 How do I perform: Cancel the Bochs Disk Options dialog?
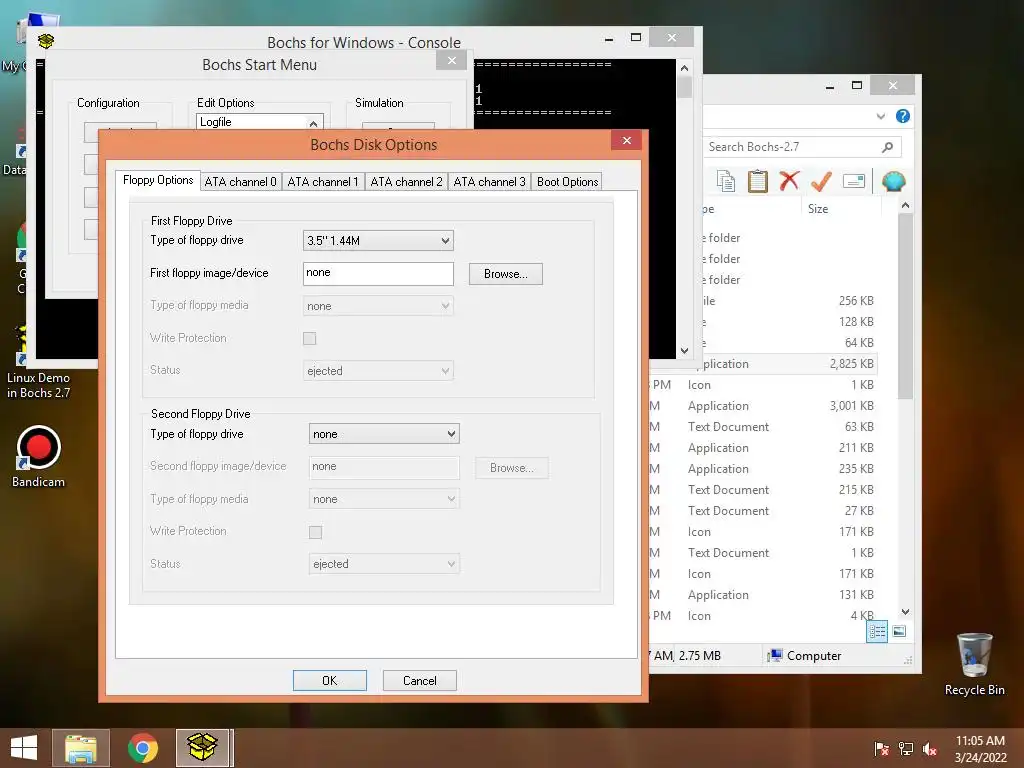pos(419,680)
